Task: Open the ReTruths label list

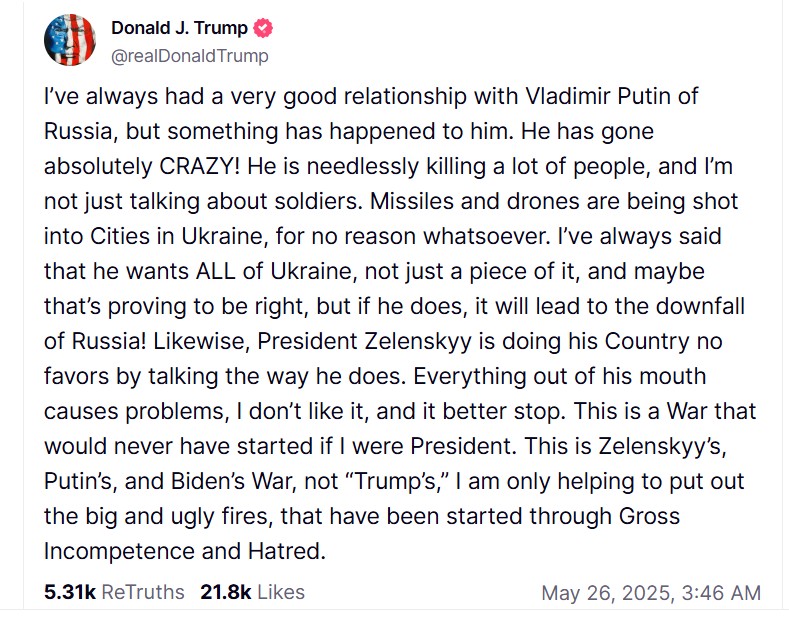Action: coord(143,592)
